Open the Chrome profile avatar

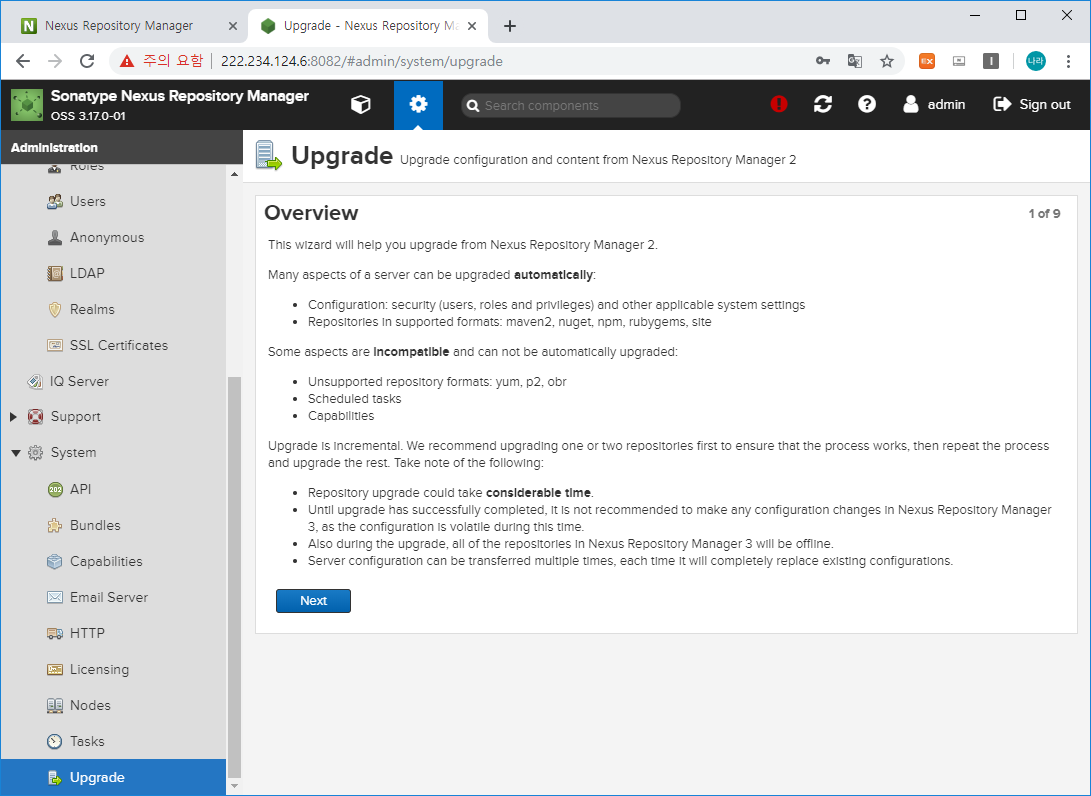(x=1035, y=61)
